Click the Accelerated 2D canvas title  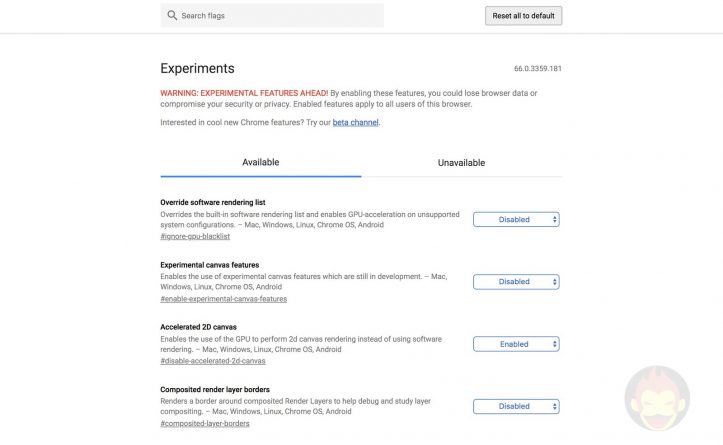pos(199,327)
